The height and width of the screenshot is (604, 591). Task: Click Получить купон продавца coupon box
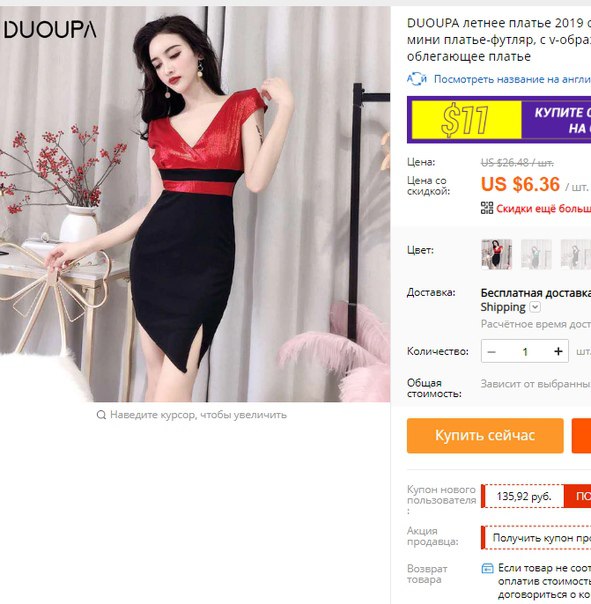click(536, 537)
